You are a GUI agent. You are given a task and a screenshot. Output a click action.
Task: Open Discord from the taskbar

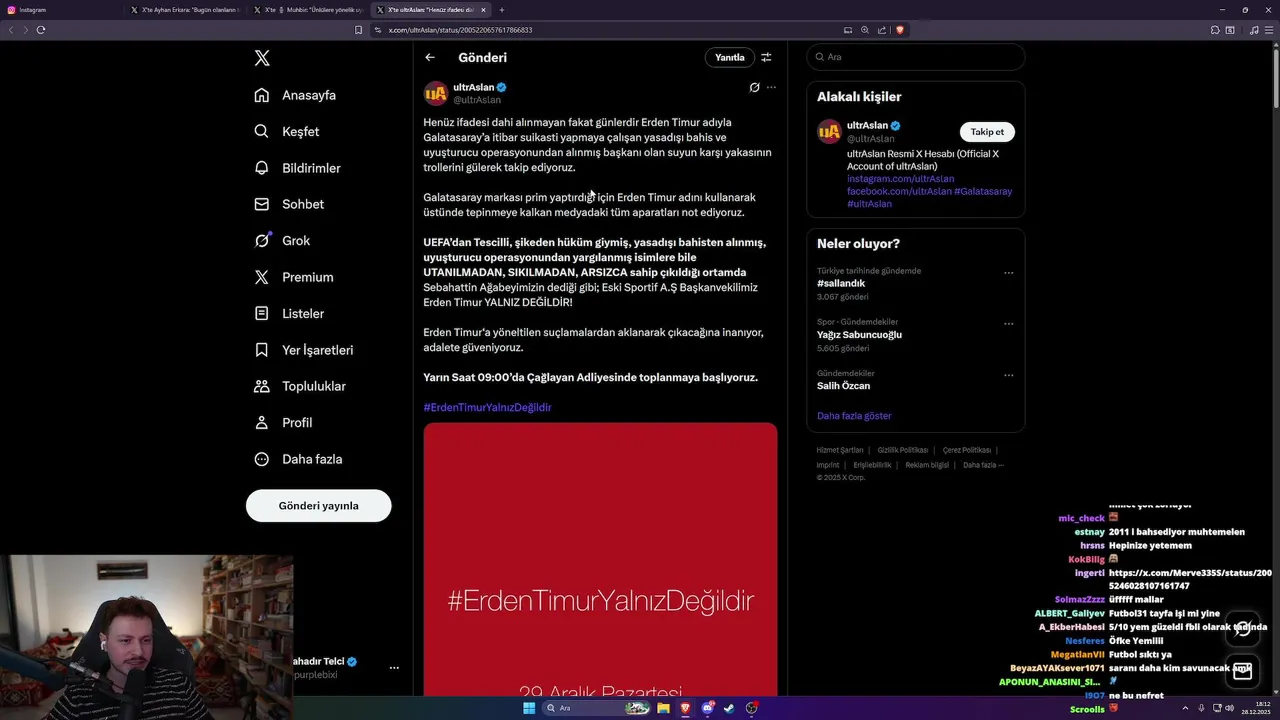[708, 708]
